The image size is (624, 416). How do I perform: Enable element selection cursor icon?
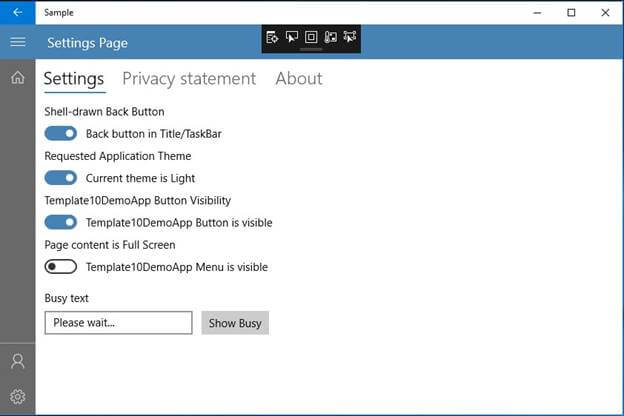pos(292,37)
